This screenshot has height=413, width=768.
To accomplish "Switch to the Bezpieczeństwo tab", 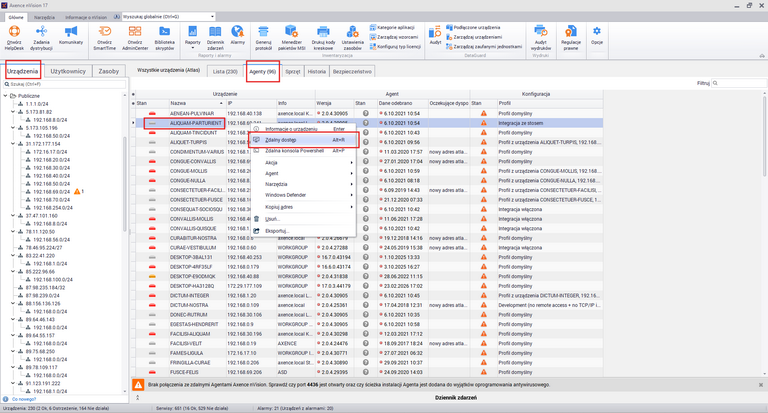I will coord(352,72).
